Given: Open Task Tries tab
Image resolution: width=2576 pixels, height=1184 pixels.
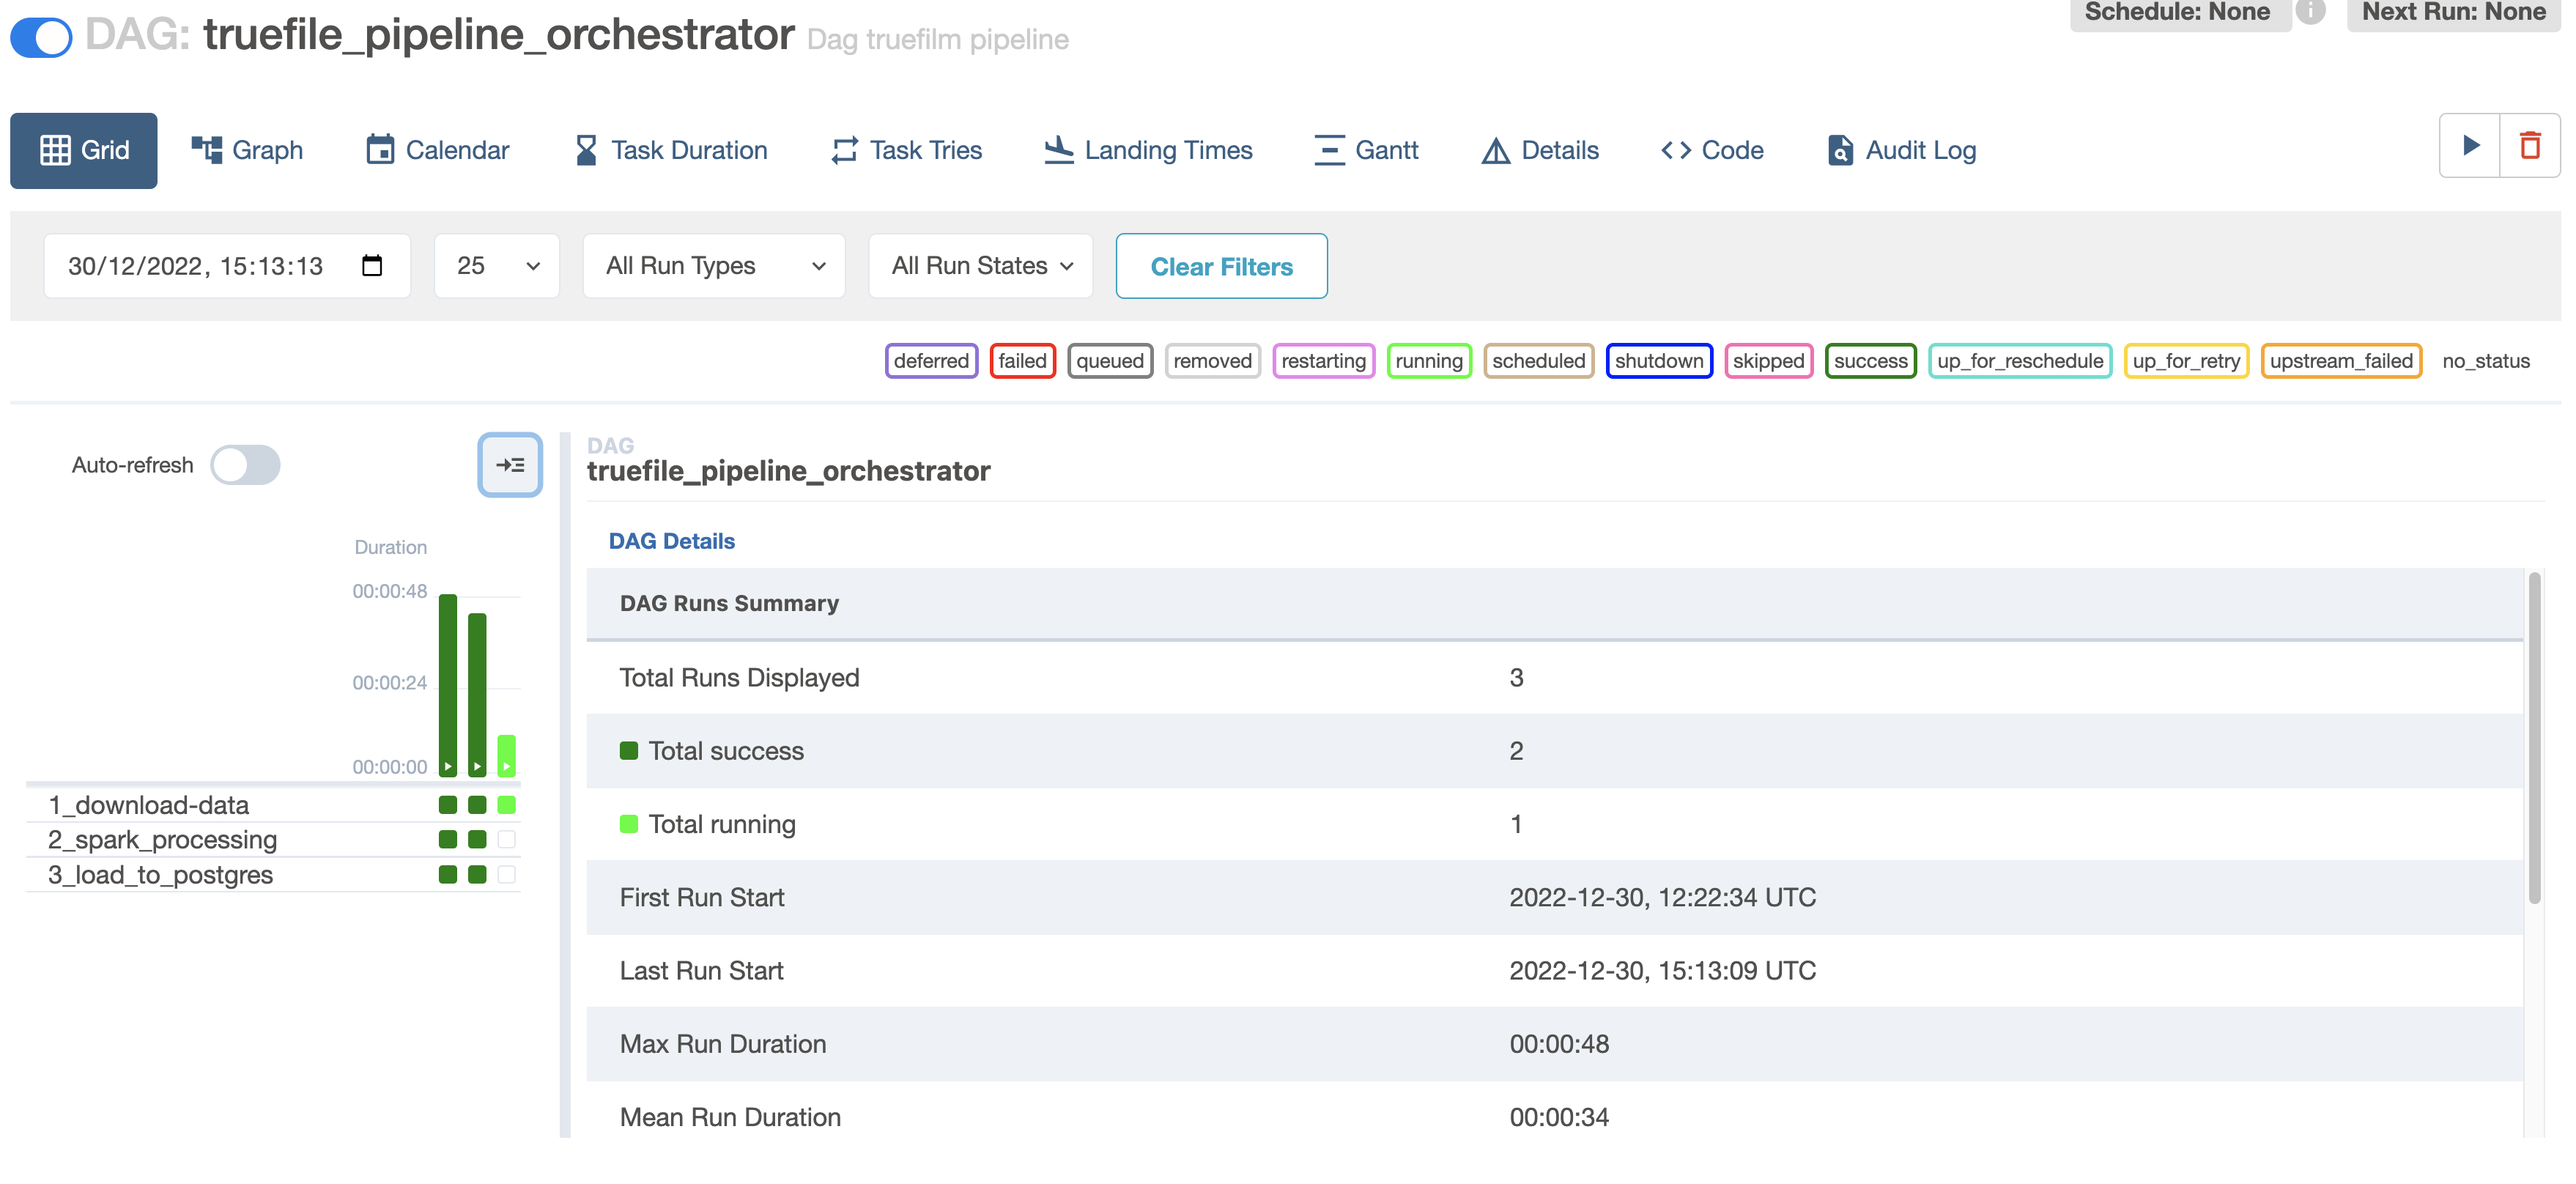Looking at the screenshot, I should (x=906, y=150).
